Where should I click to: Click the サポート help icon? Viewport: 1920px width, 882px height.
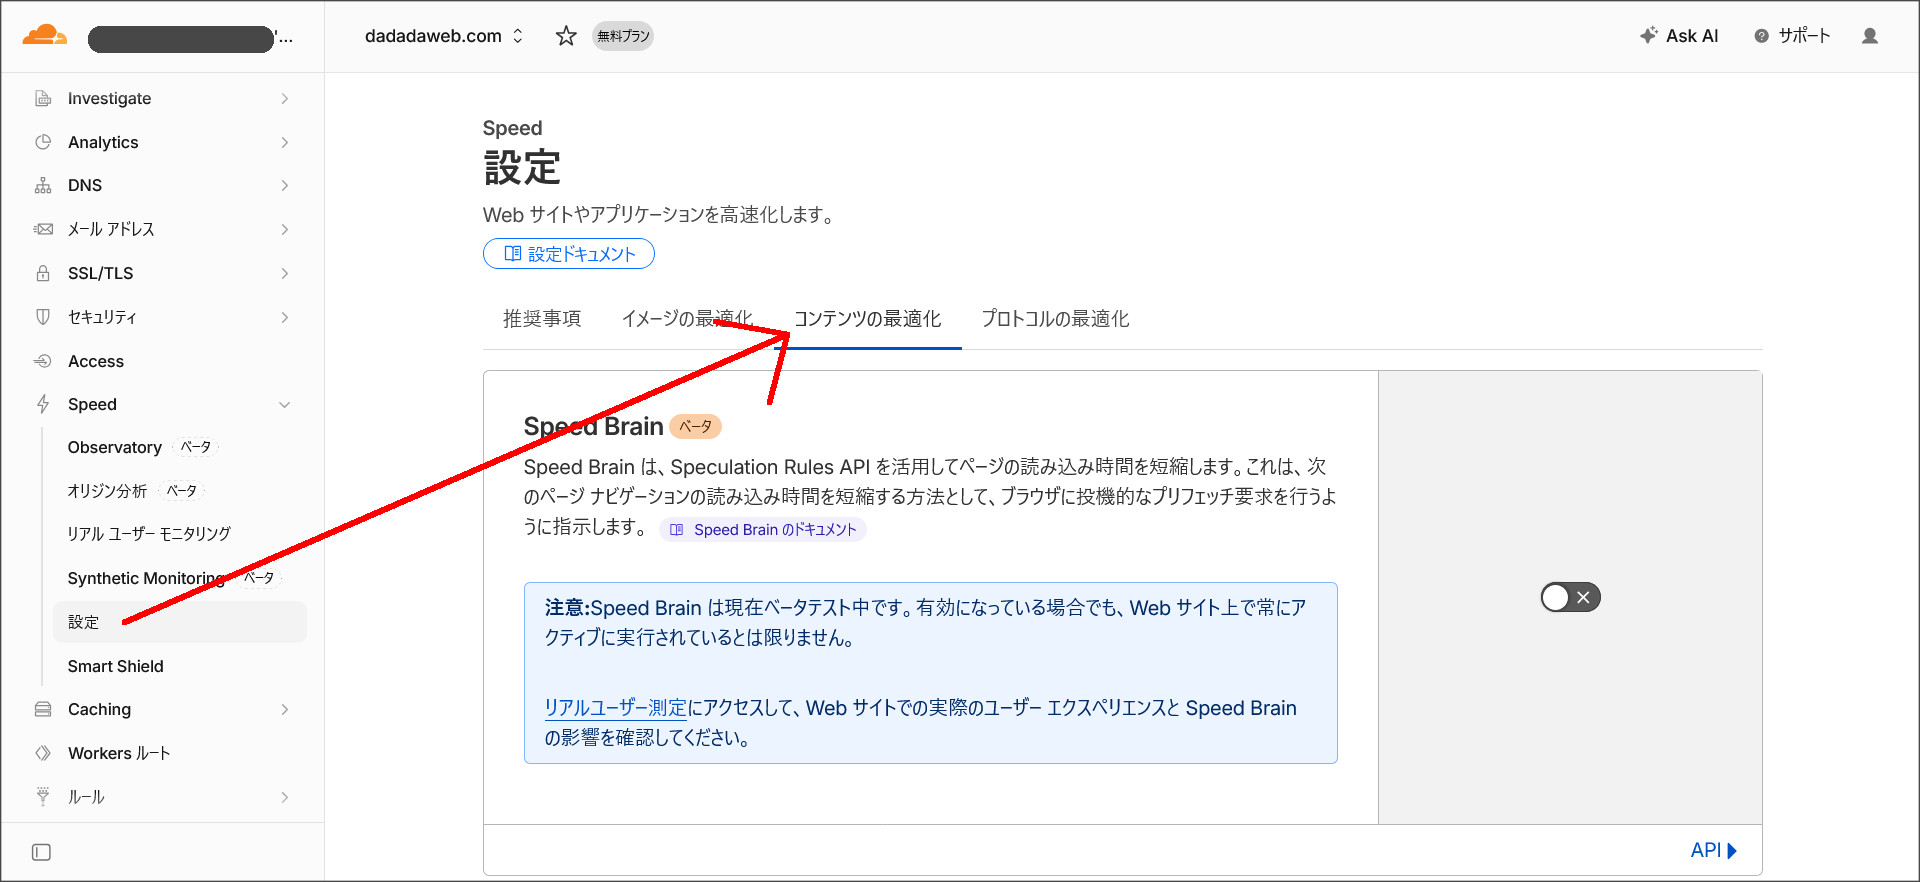click(1761, 36)
